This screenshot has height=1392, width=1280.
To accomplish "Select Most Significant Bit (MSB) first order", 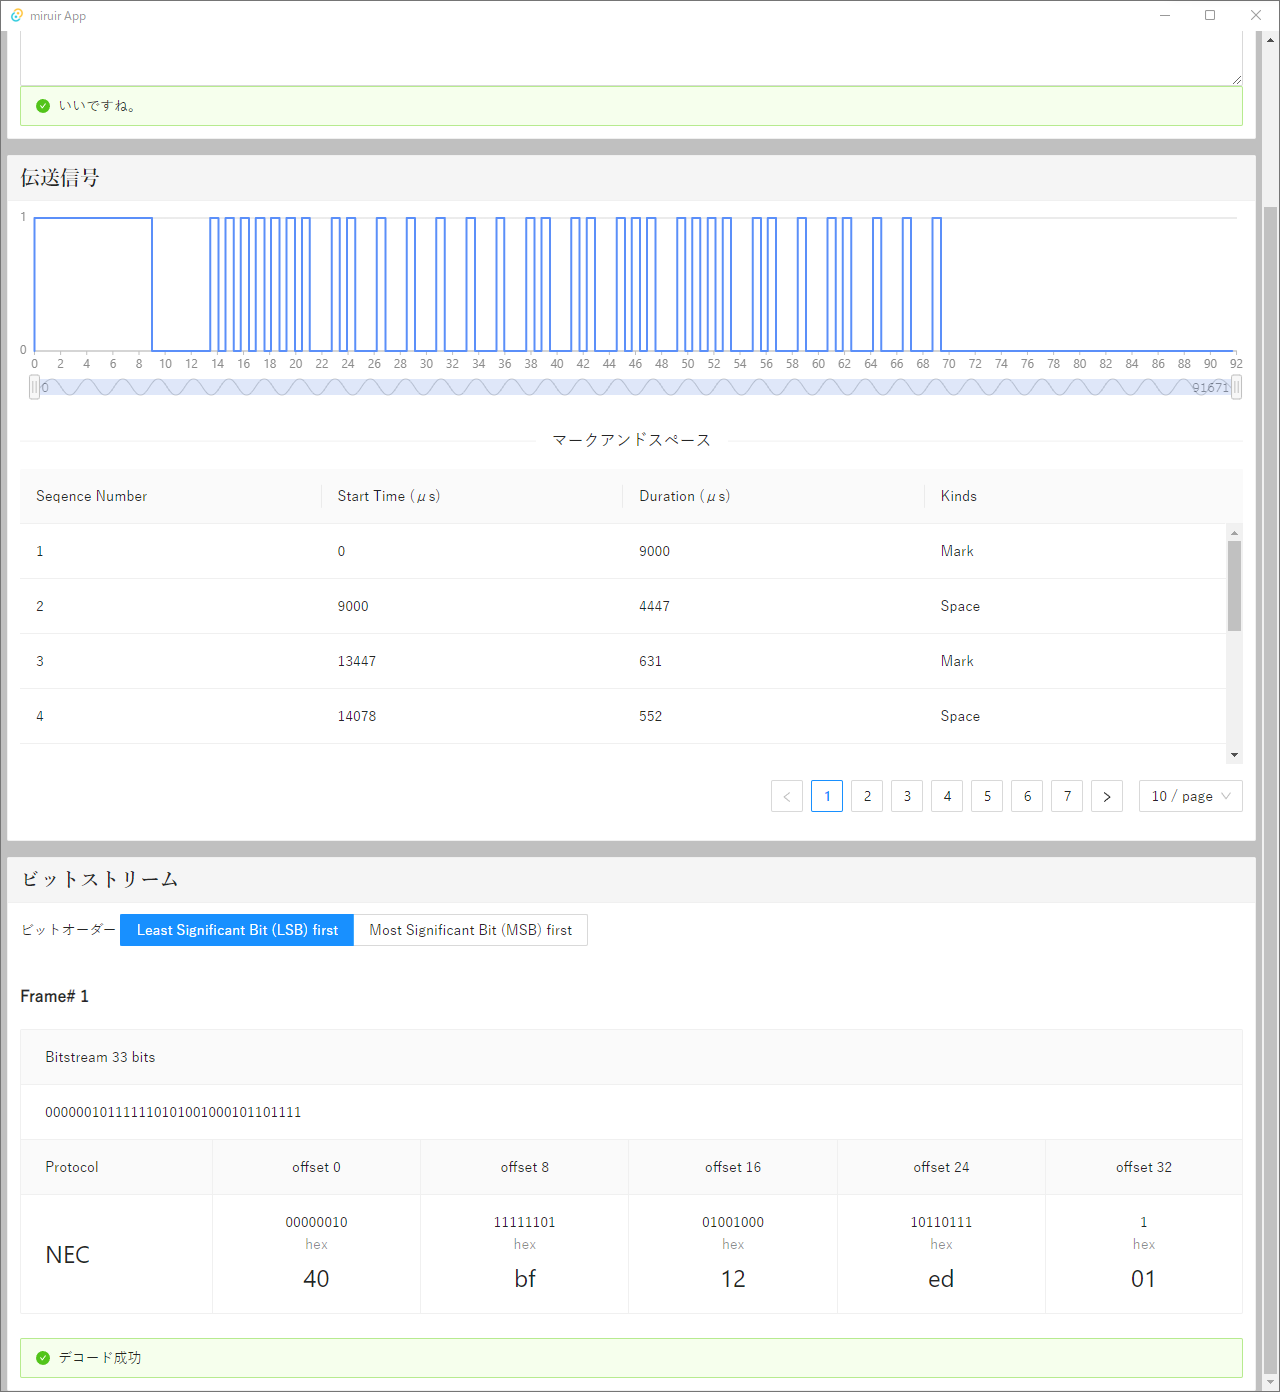I will tap(470, 930).
